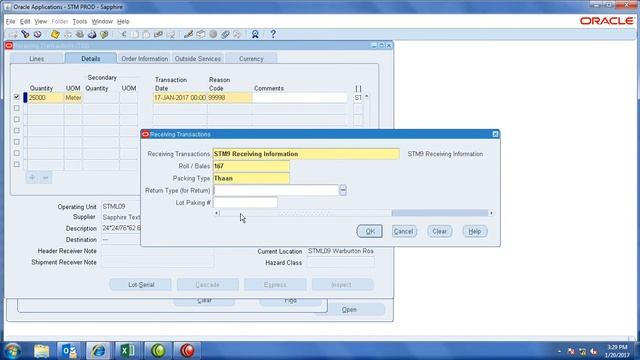Uncheck the checkbox on the 25000 quantity row
The image size is (640, 360).
pos(16,97)
